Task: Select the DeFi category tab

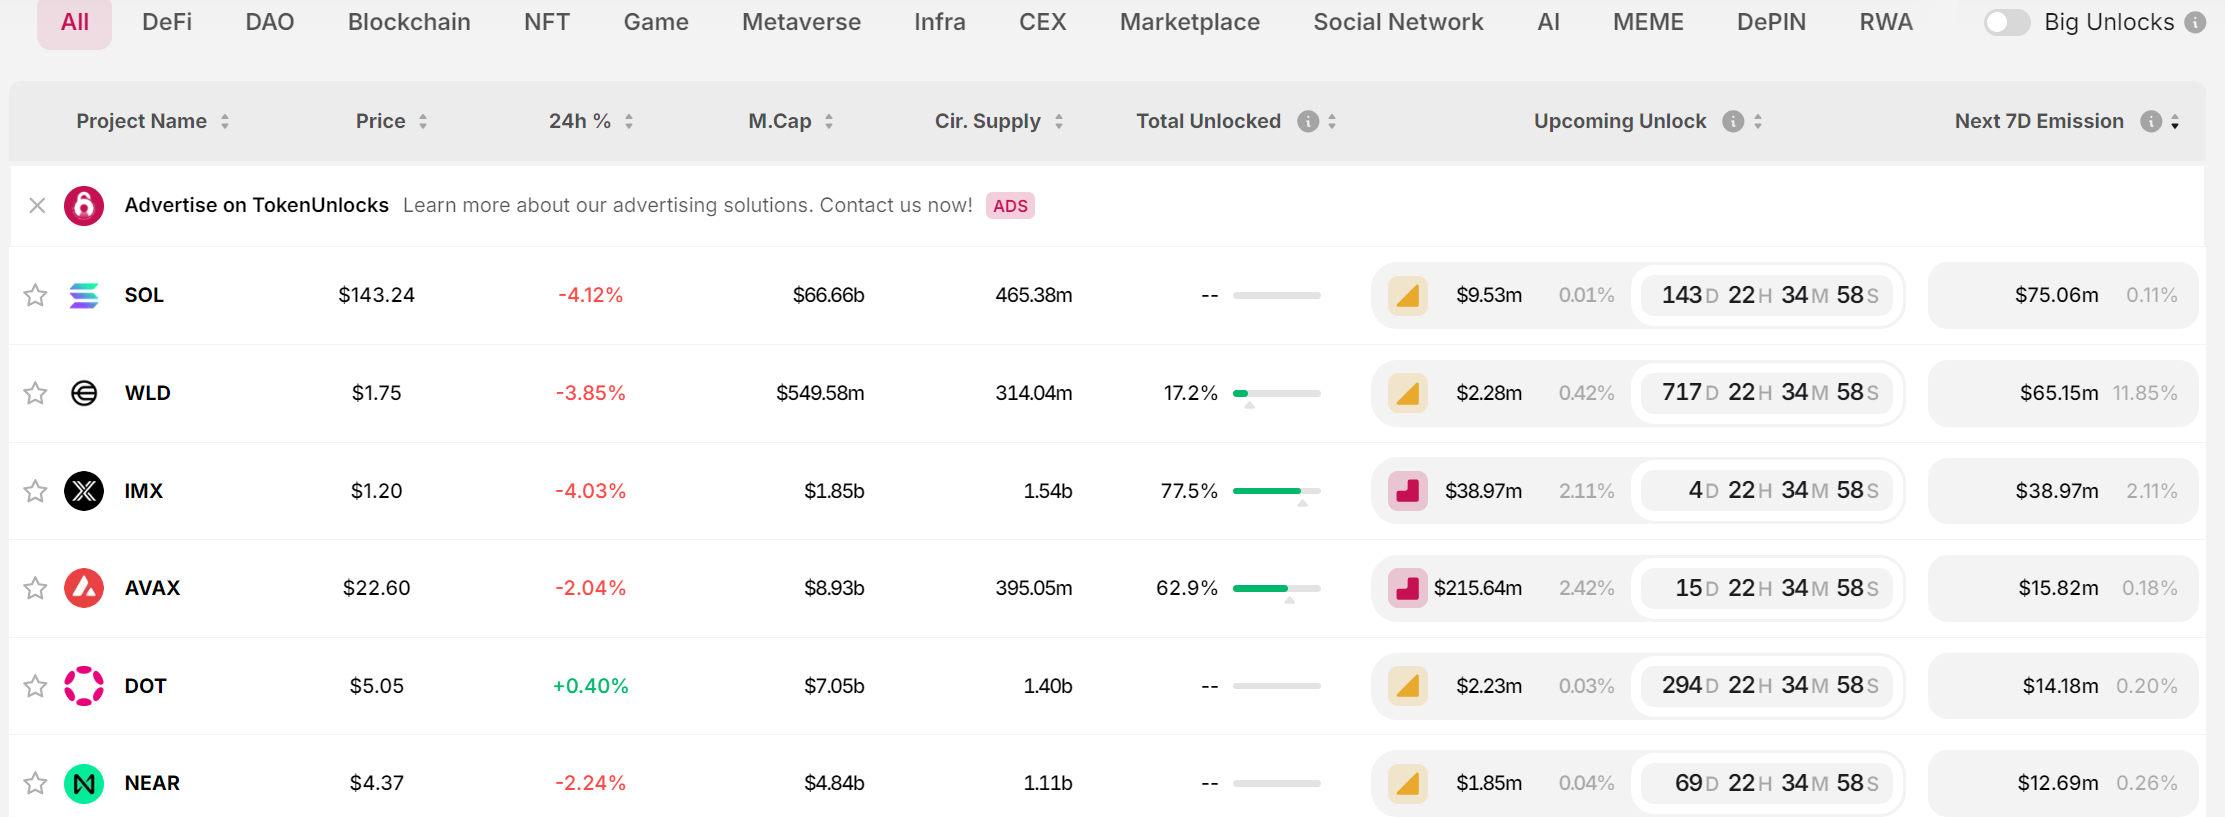Action: (x=167, y=22)
